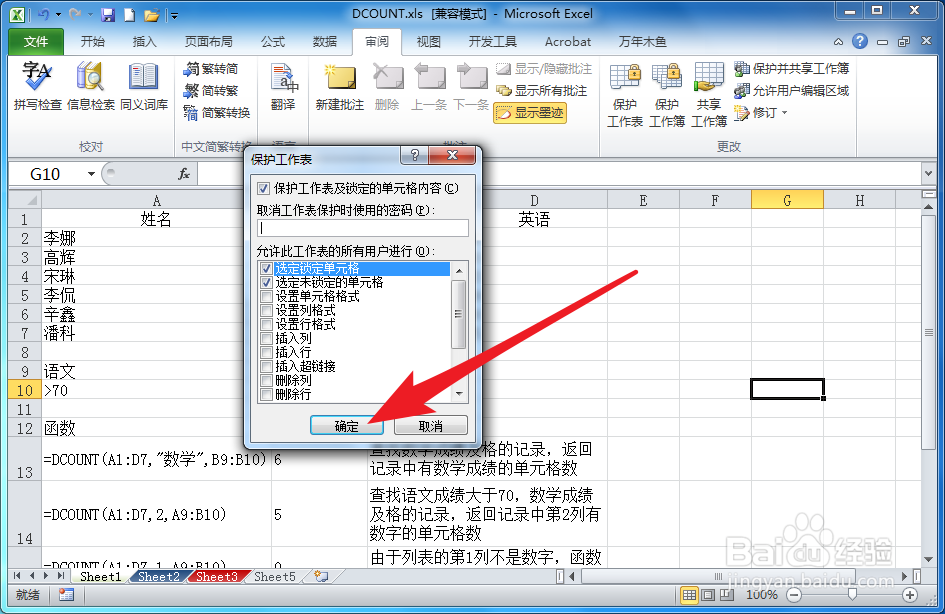This screenshot has height=614, width=945.
Task: Switch to the 开始 (Home) tab
Action: 93,41
